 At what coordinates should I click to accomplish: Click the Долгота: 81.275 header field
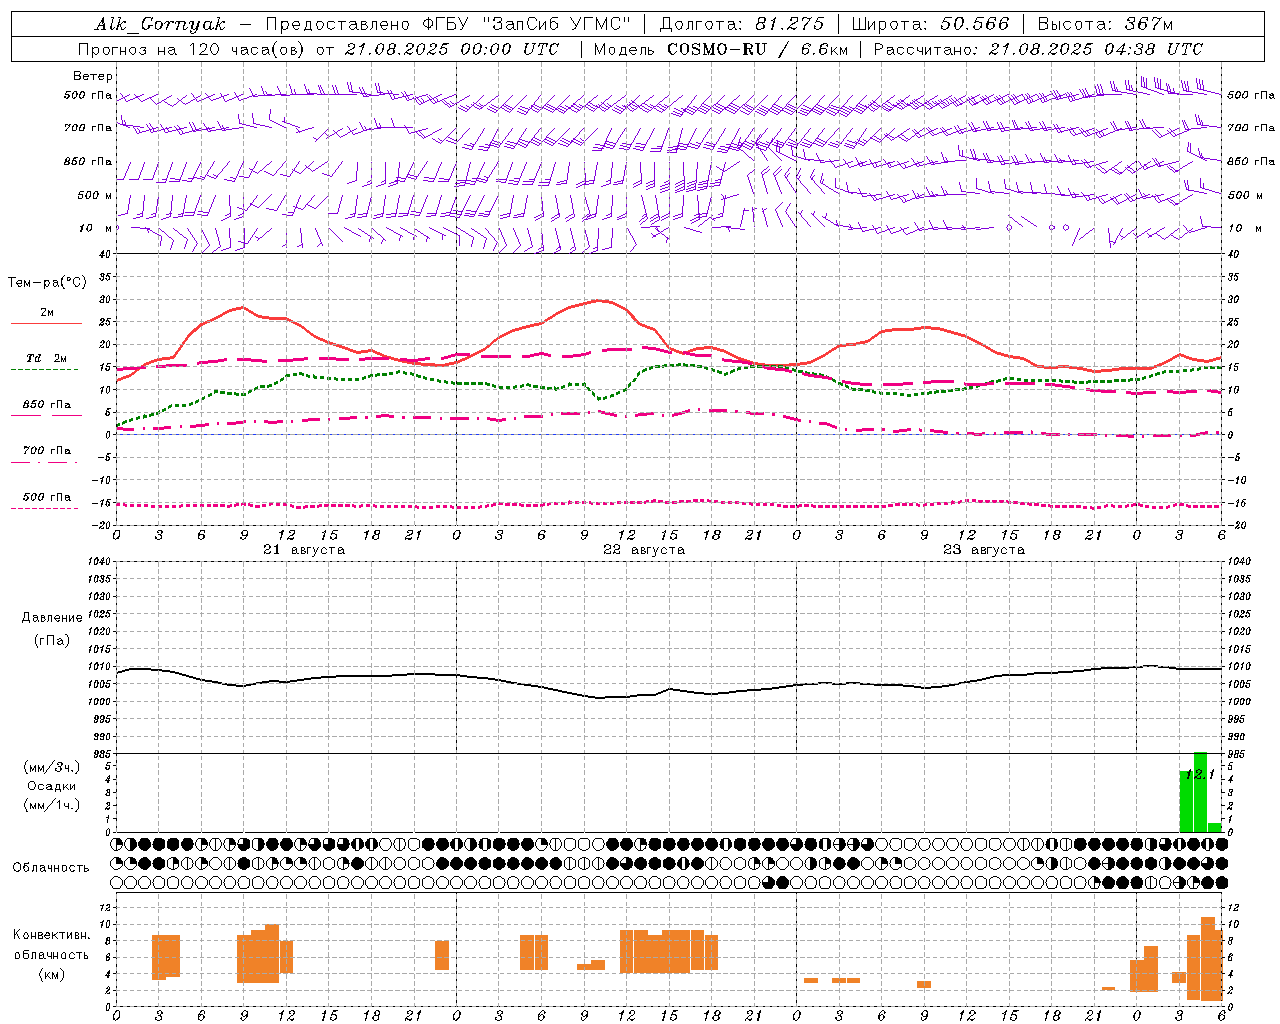[x=742, y=24]
